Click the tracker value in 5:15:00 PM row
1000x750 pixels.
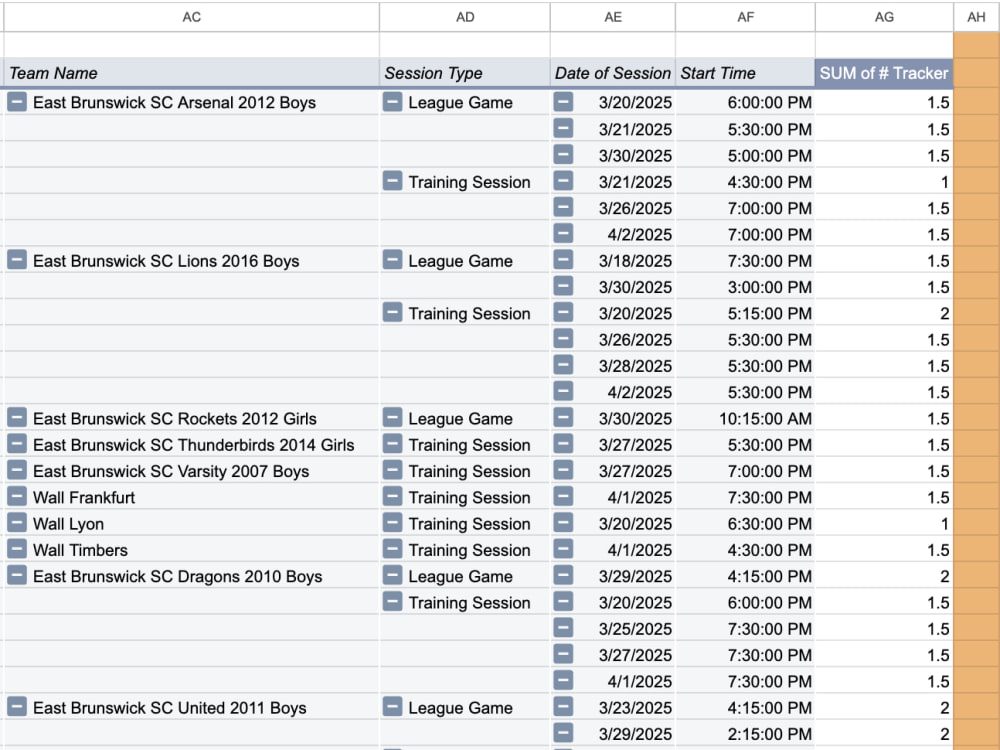(885, 313)
